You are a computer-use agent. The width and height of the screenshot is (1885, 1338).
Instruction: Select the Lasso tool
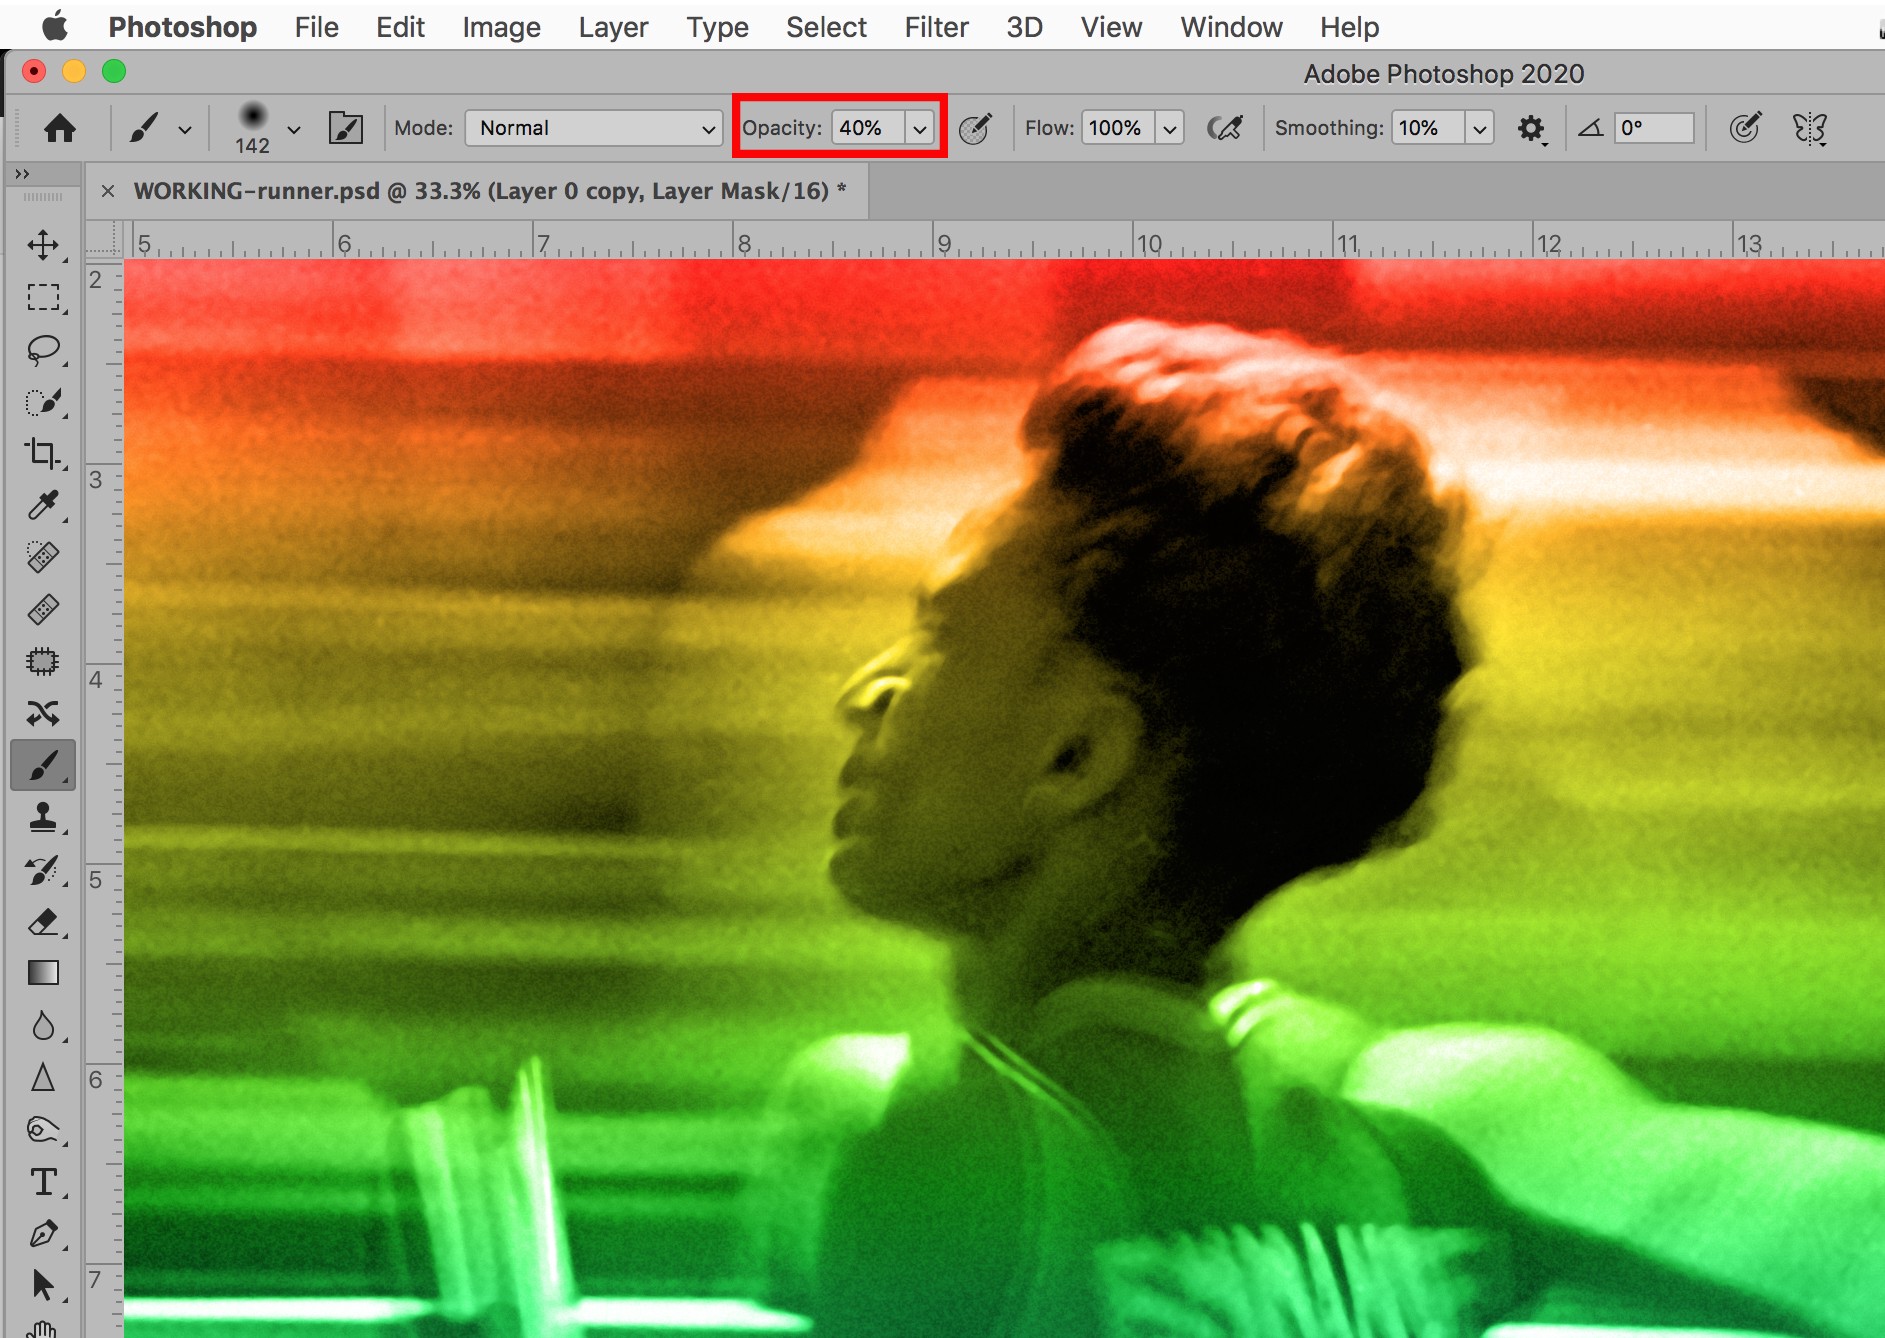[43, 348]
